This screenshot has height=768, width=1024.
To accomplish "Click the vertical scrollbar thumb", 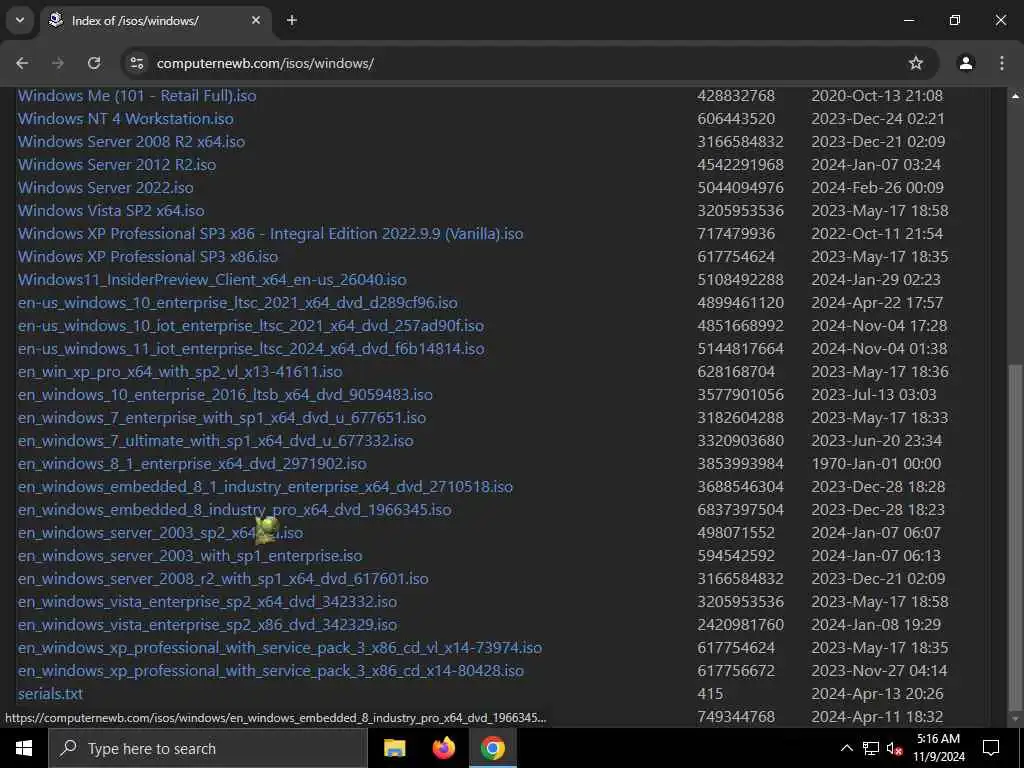I will click(x=1016, y=536).
